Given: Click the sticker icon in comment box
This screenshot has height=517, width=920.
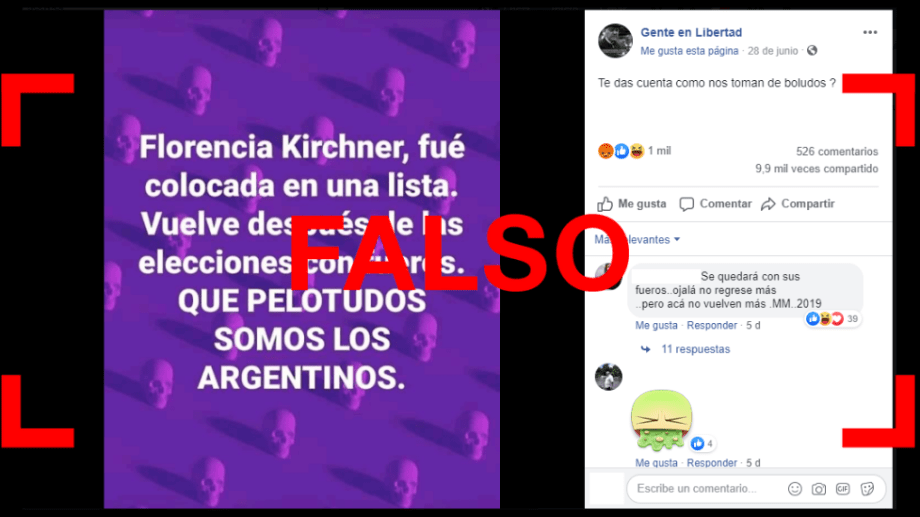Looking at the screenshot, I should (867, 489).
